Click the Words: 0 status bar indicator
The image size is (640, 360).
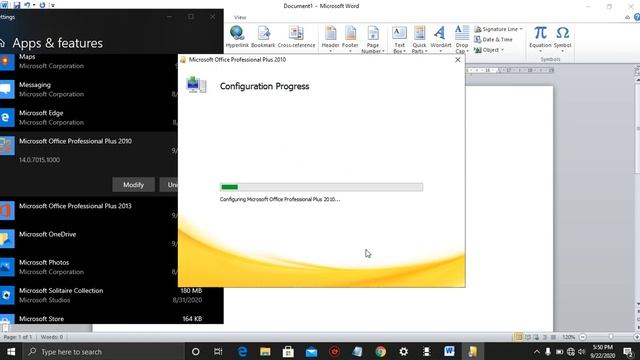tap(52, 337)
